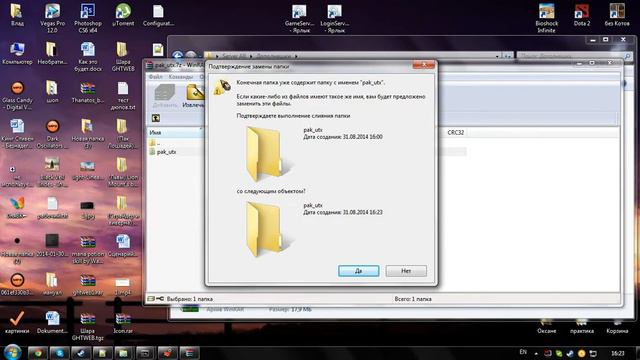Select the Компьютер desktop icon

point(17,53)
